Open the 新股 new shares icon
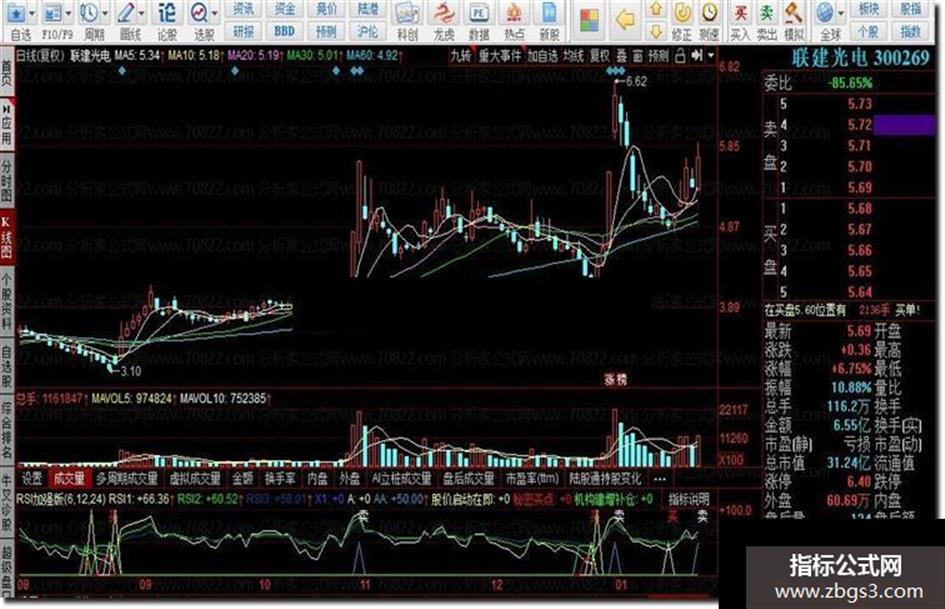 (549, 14)
